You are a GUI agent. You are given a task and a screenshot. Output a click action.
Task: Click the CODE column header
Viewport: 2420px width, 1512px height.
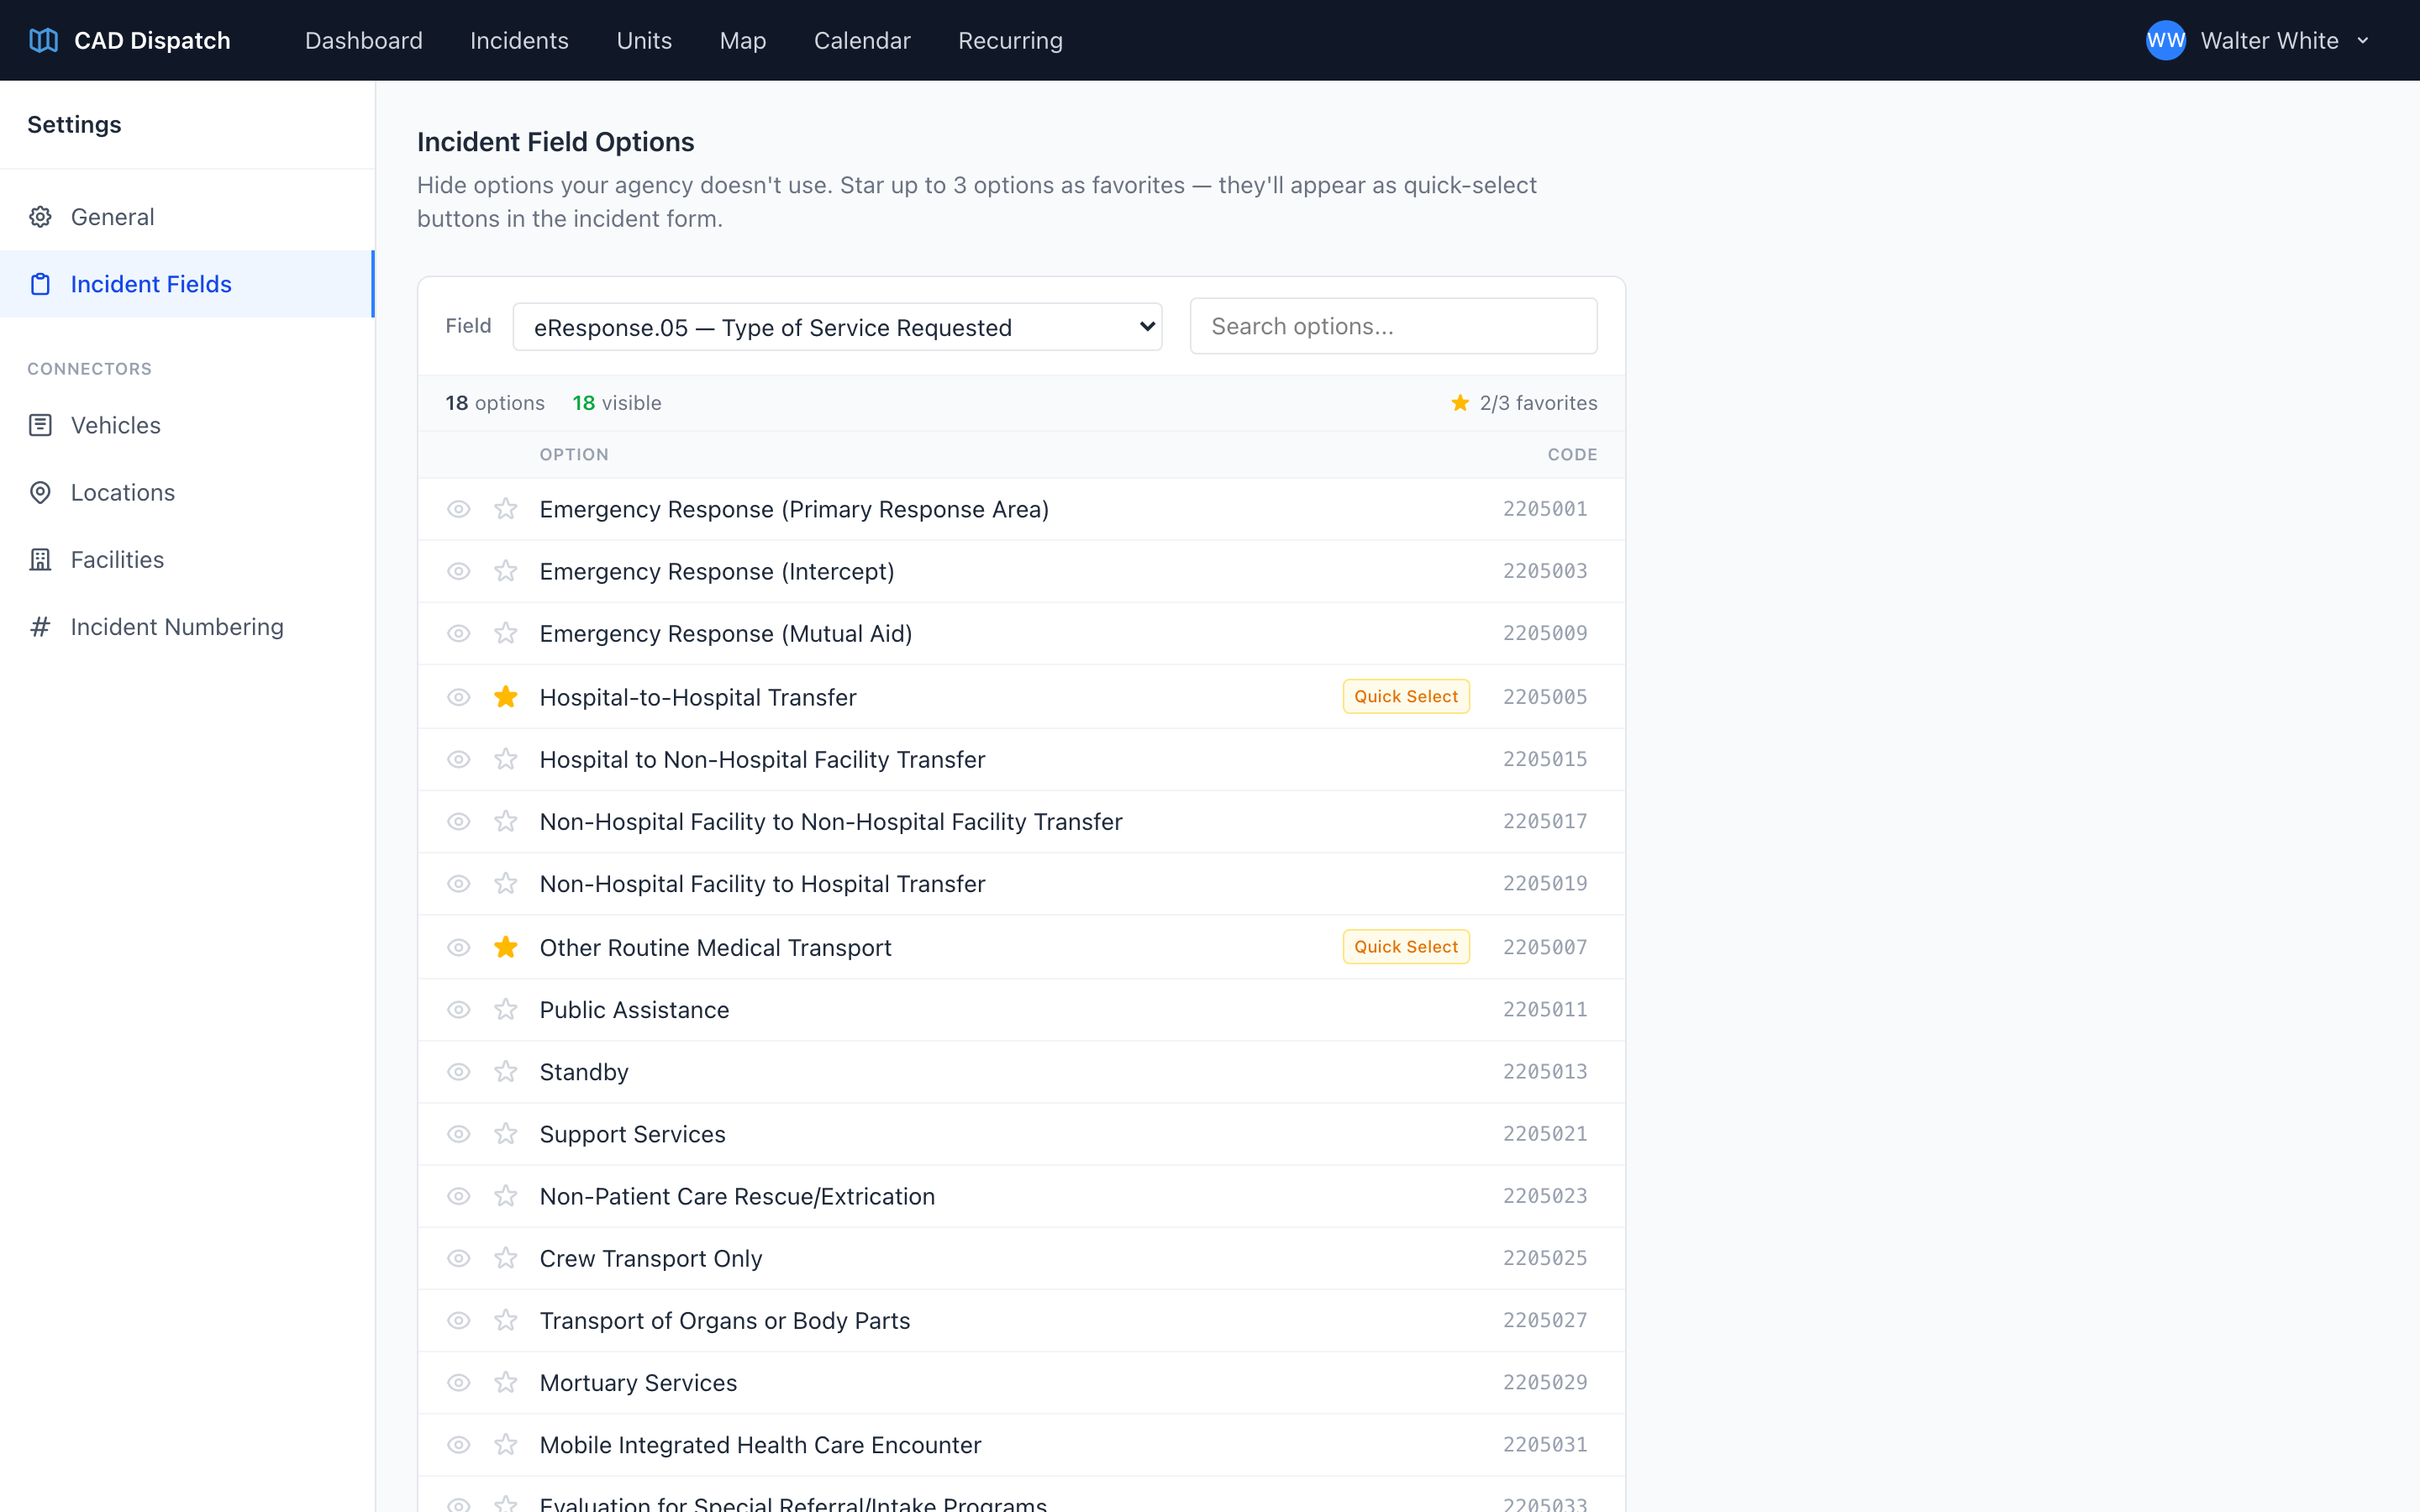[1572, 454]
